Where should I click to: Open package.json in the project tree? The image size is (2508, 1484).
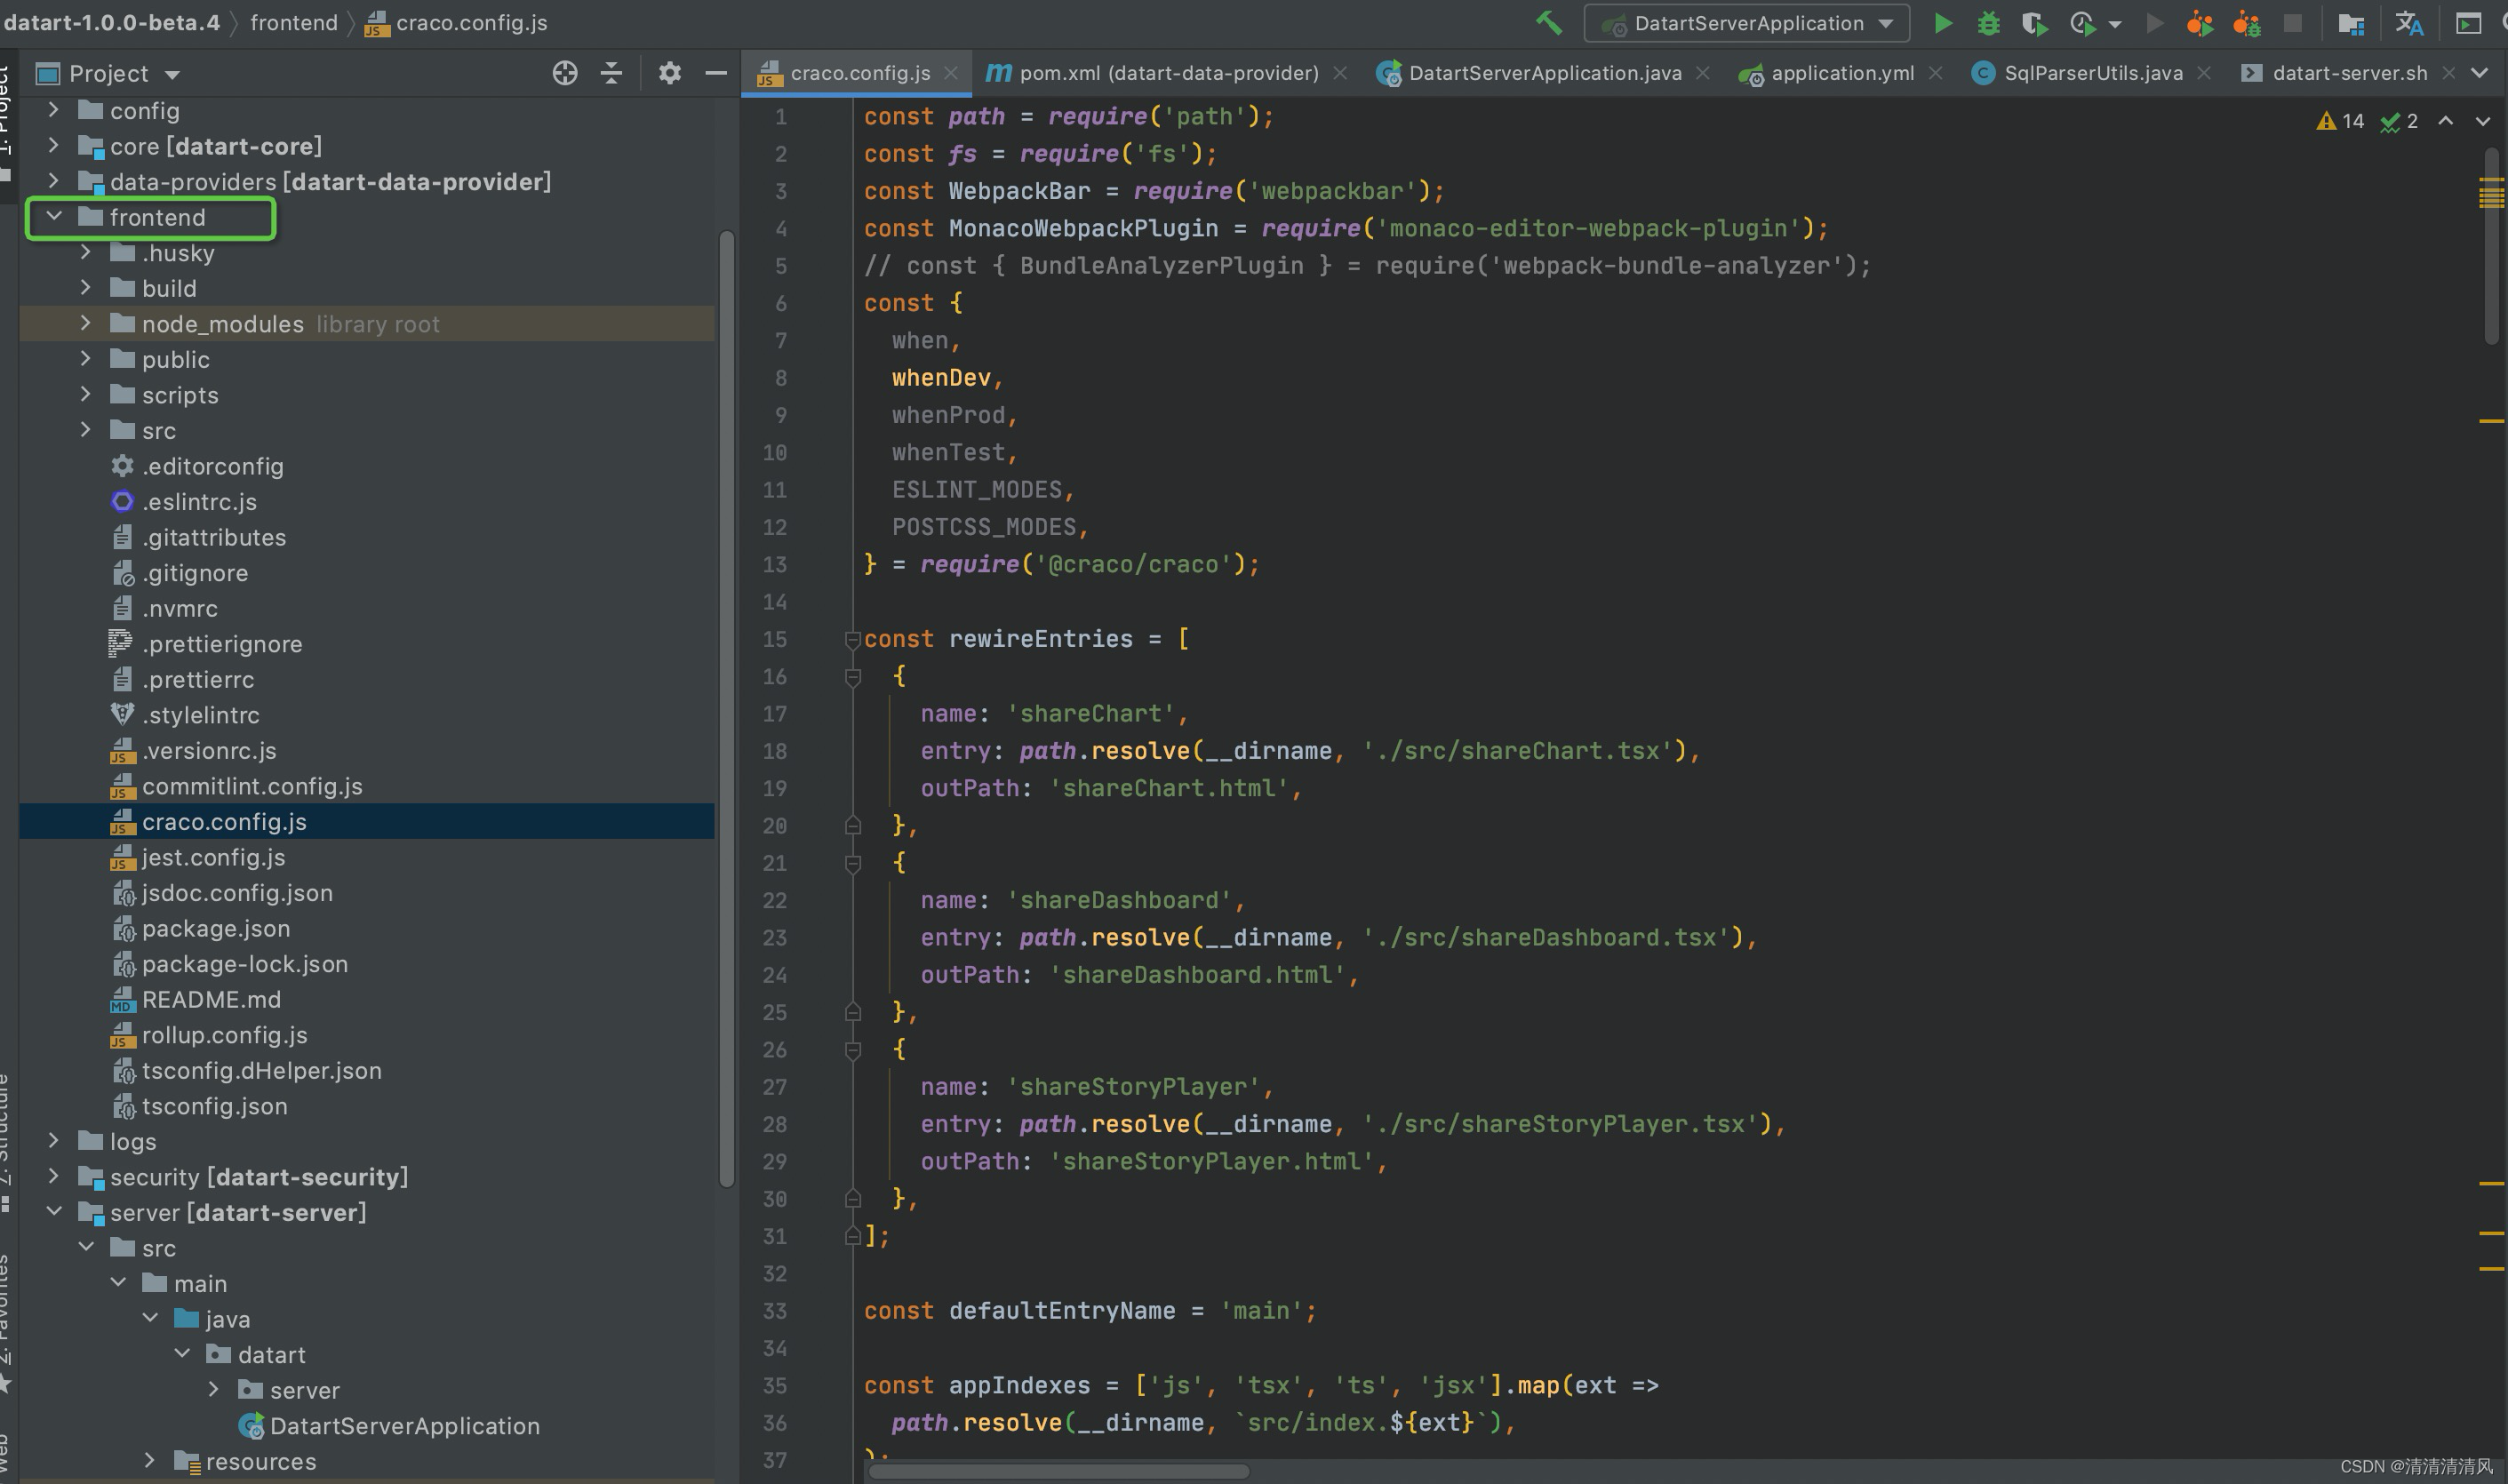click(215, 929)
